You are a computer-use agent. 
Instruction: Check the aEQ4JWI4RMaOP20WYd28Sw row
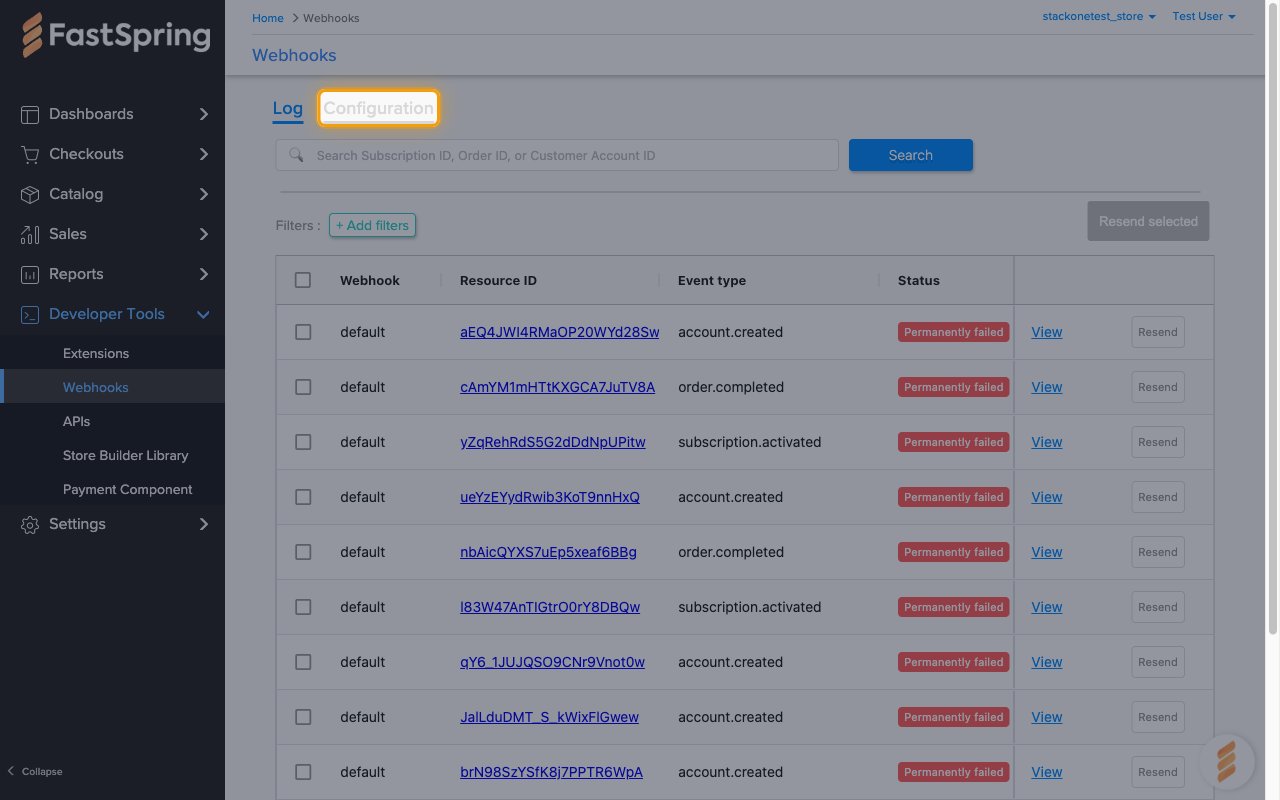(x=303, y=332)
